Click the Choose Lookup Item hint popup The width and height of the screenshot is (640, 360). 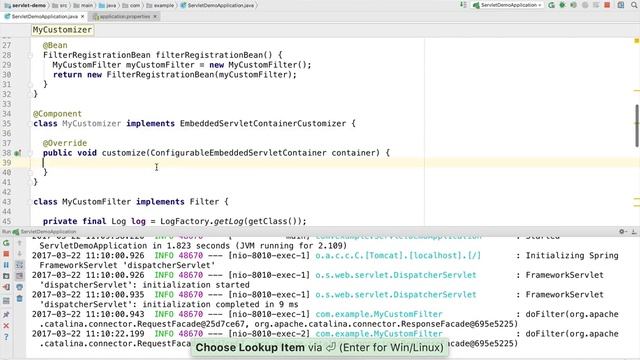[319, 348]
